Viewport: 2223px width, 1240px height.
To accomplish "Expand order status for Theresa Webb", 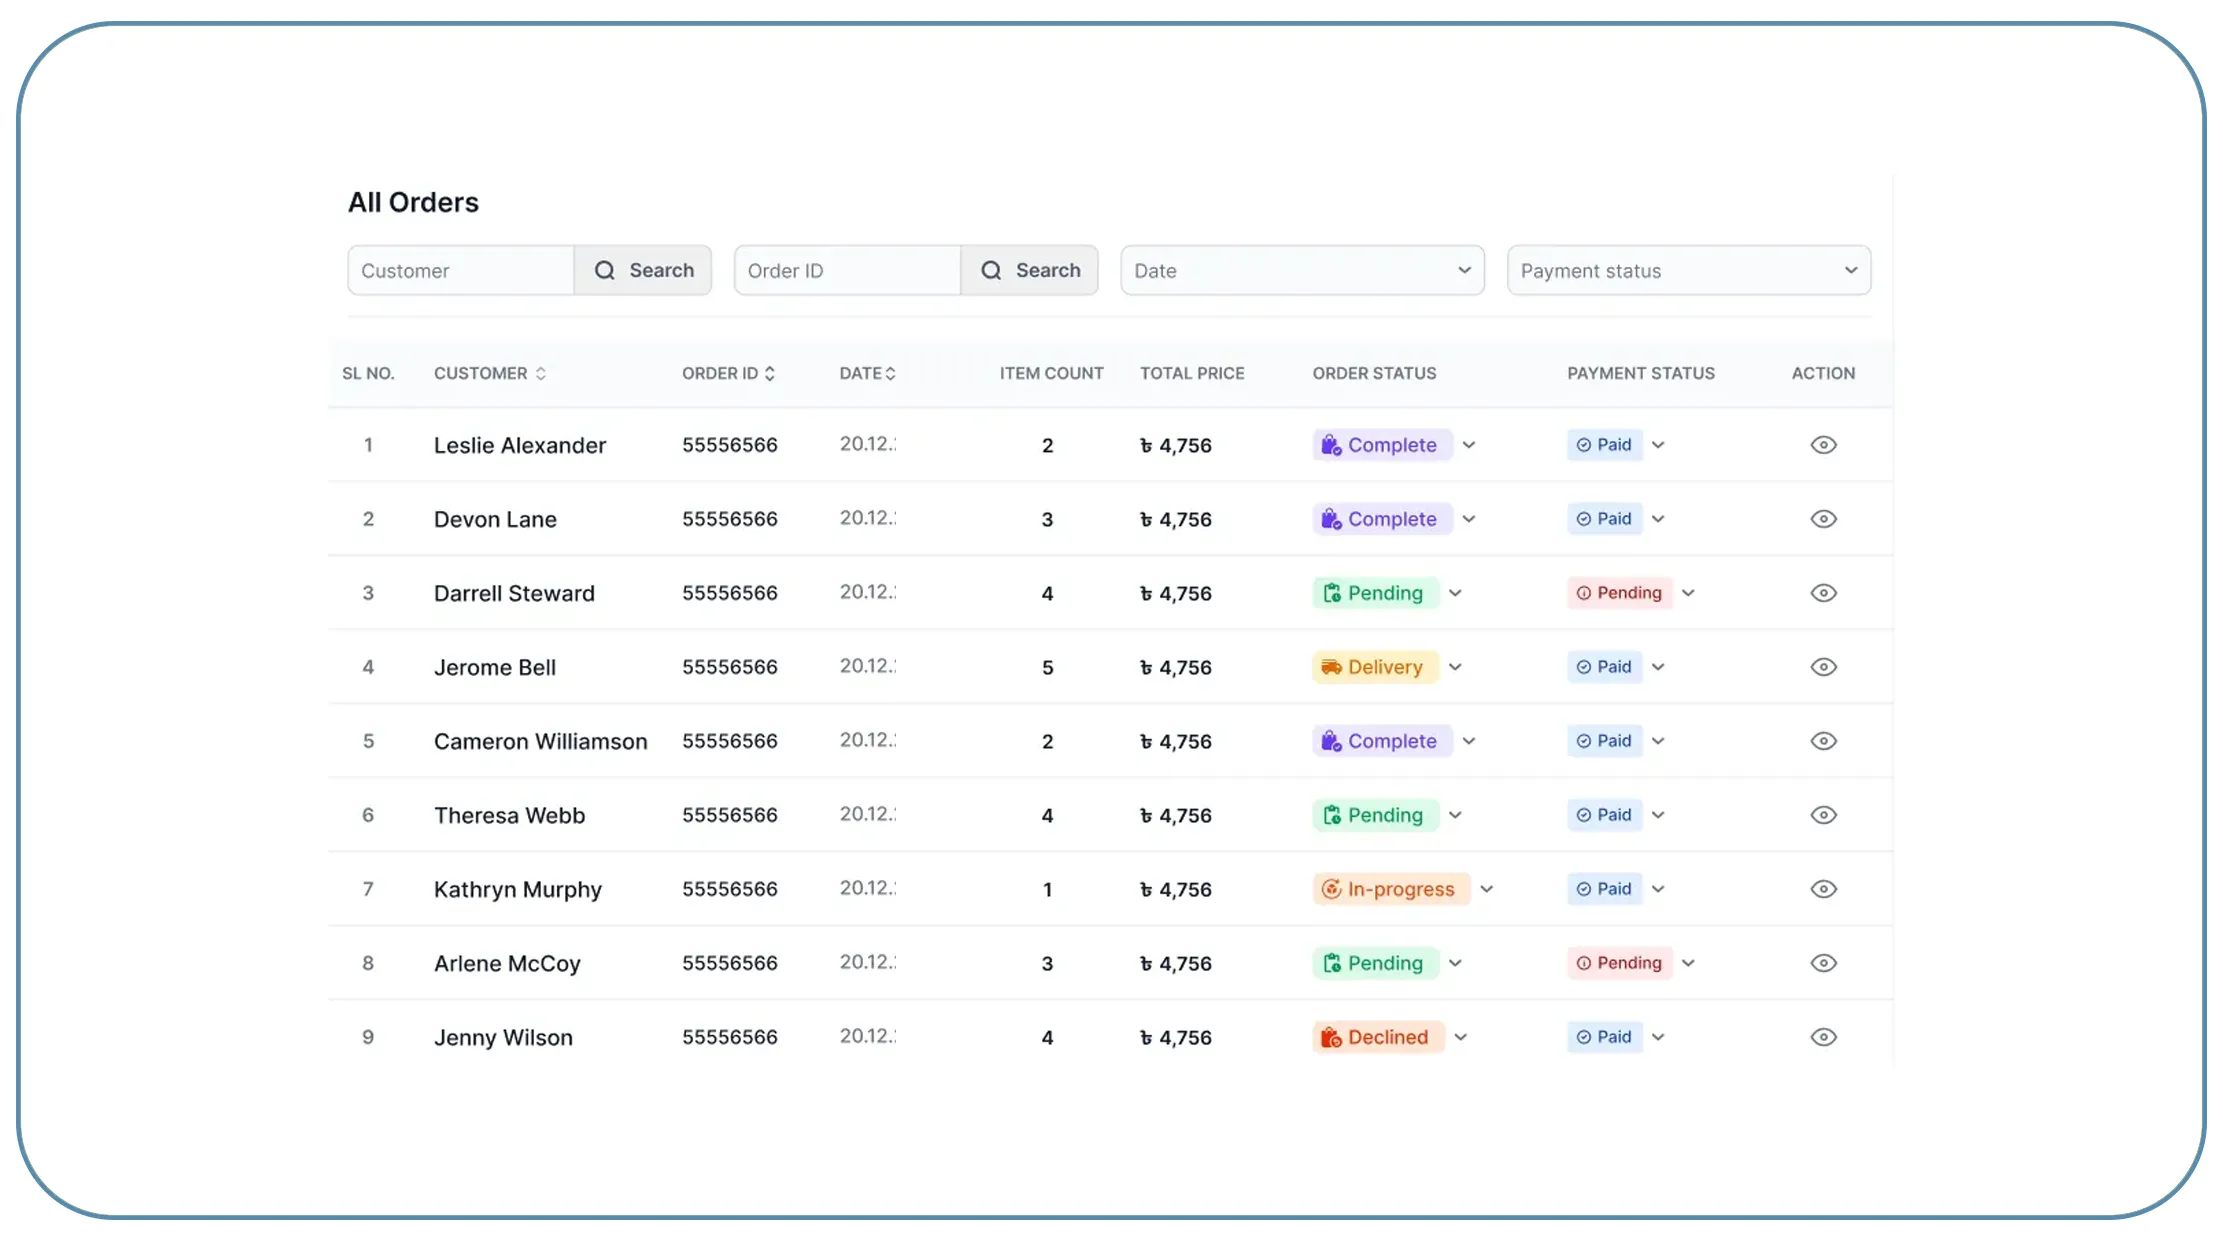I will [x=1455, y=815].
